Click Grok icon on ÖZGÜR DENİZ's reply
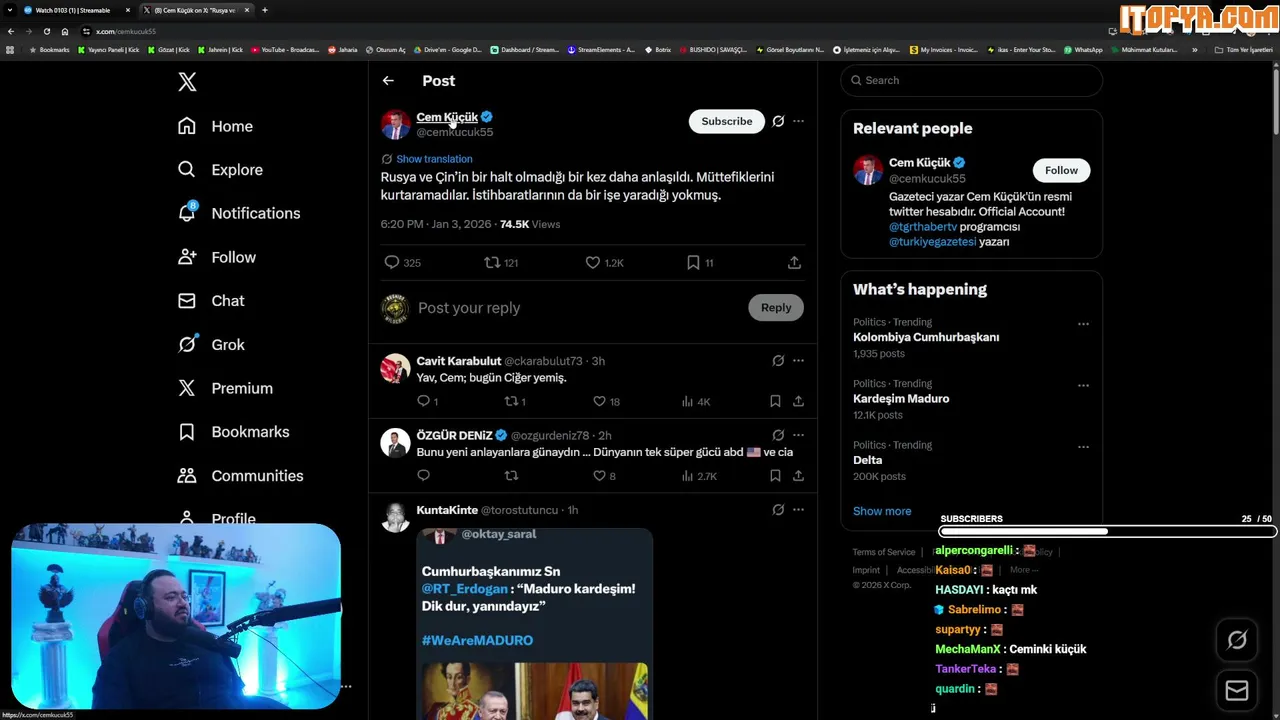 [778, 435]
